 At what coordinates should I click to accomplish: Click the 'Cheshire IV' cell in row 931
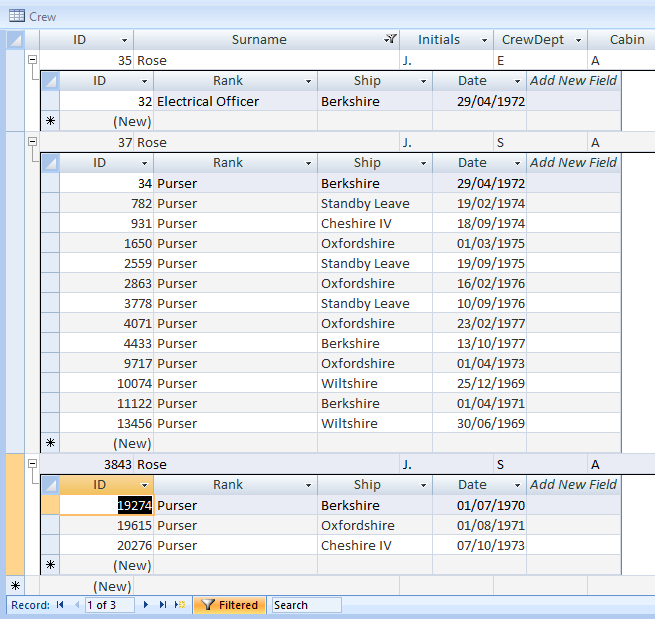[x=375, y=223]
